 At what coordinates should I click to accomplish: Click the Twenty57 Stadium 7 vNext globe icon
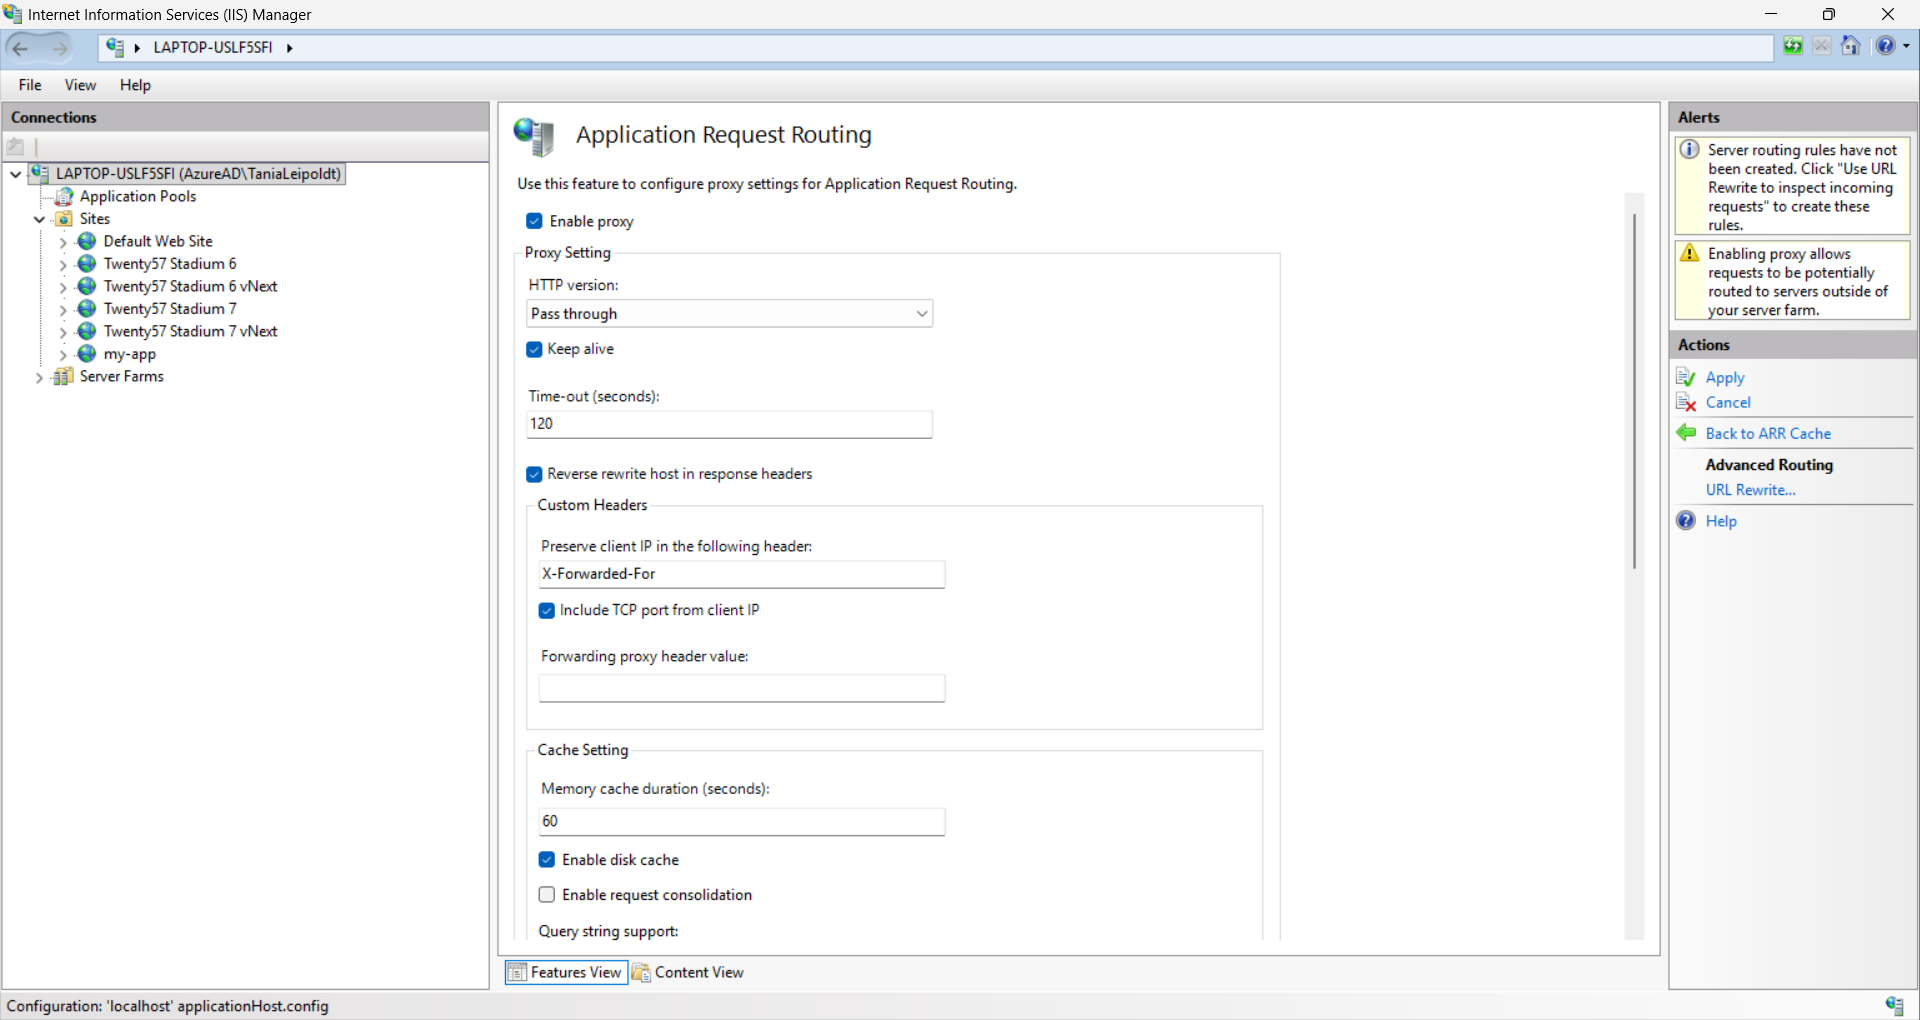tap(87, 331)
